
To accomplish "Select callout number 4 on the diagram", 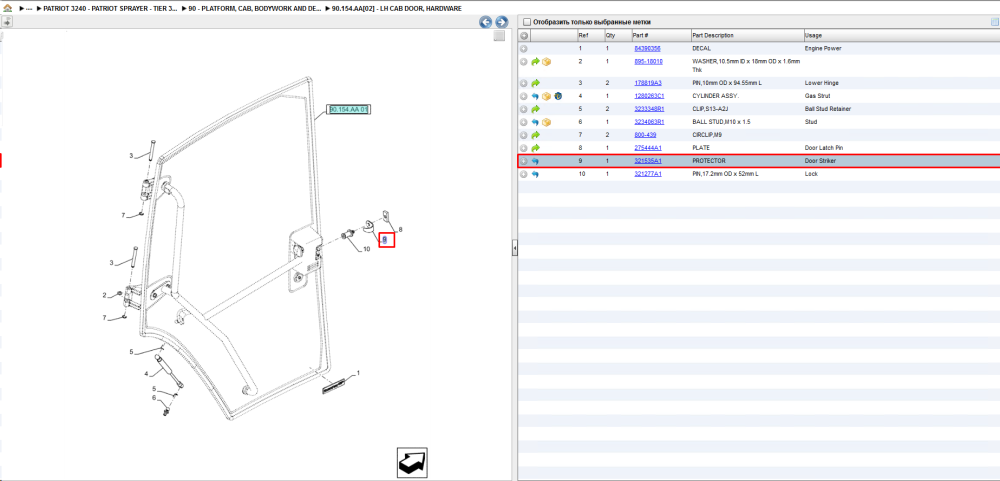I will (146, 374).
